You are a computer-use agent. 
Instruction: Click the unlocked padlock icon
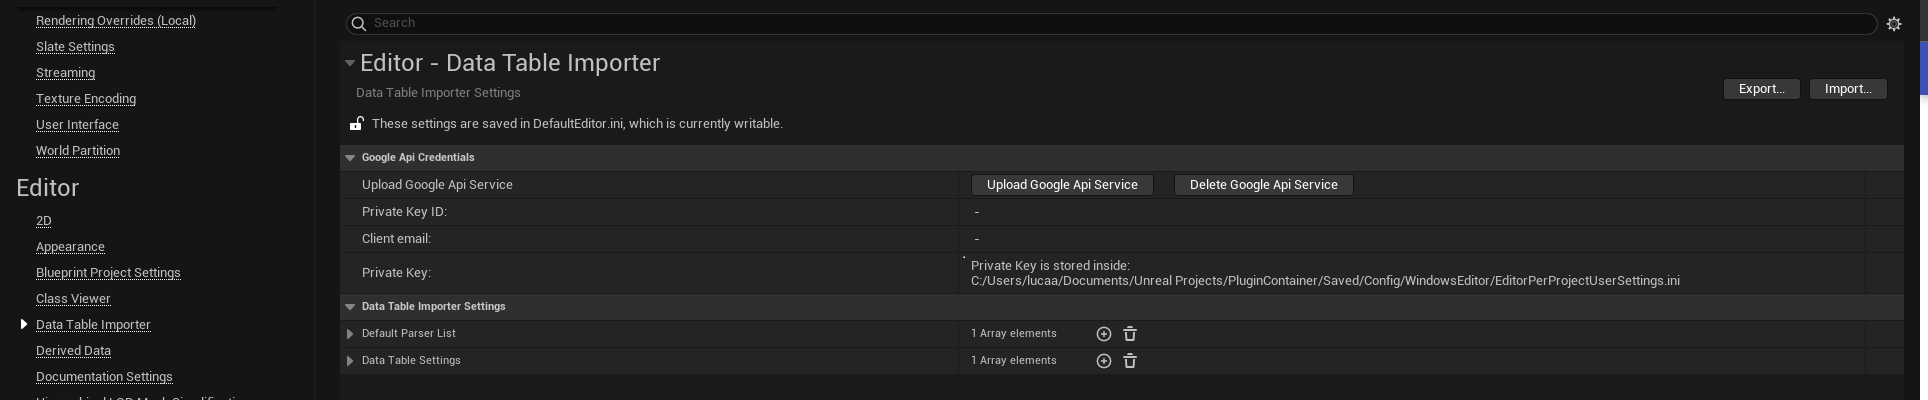tap(356, 124)
